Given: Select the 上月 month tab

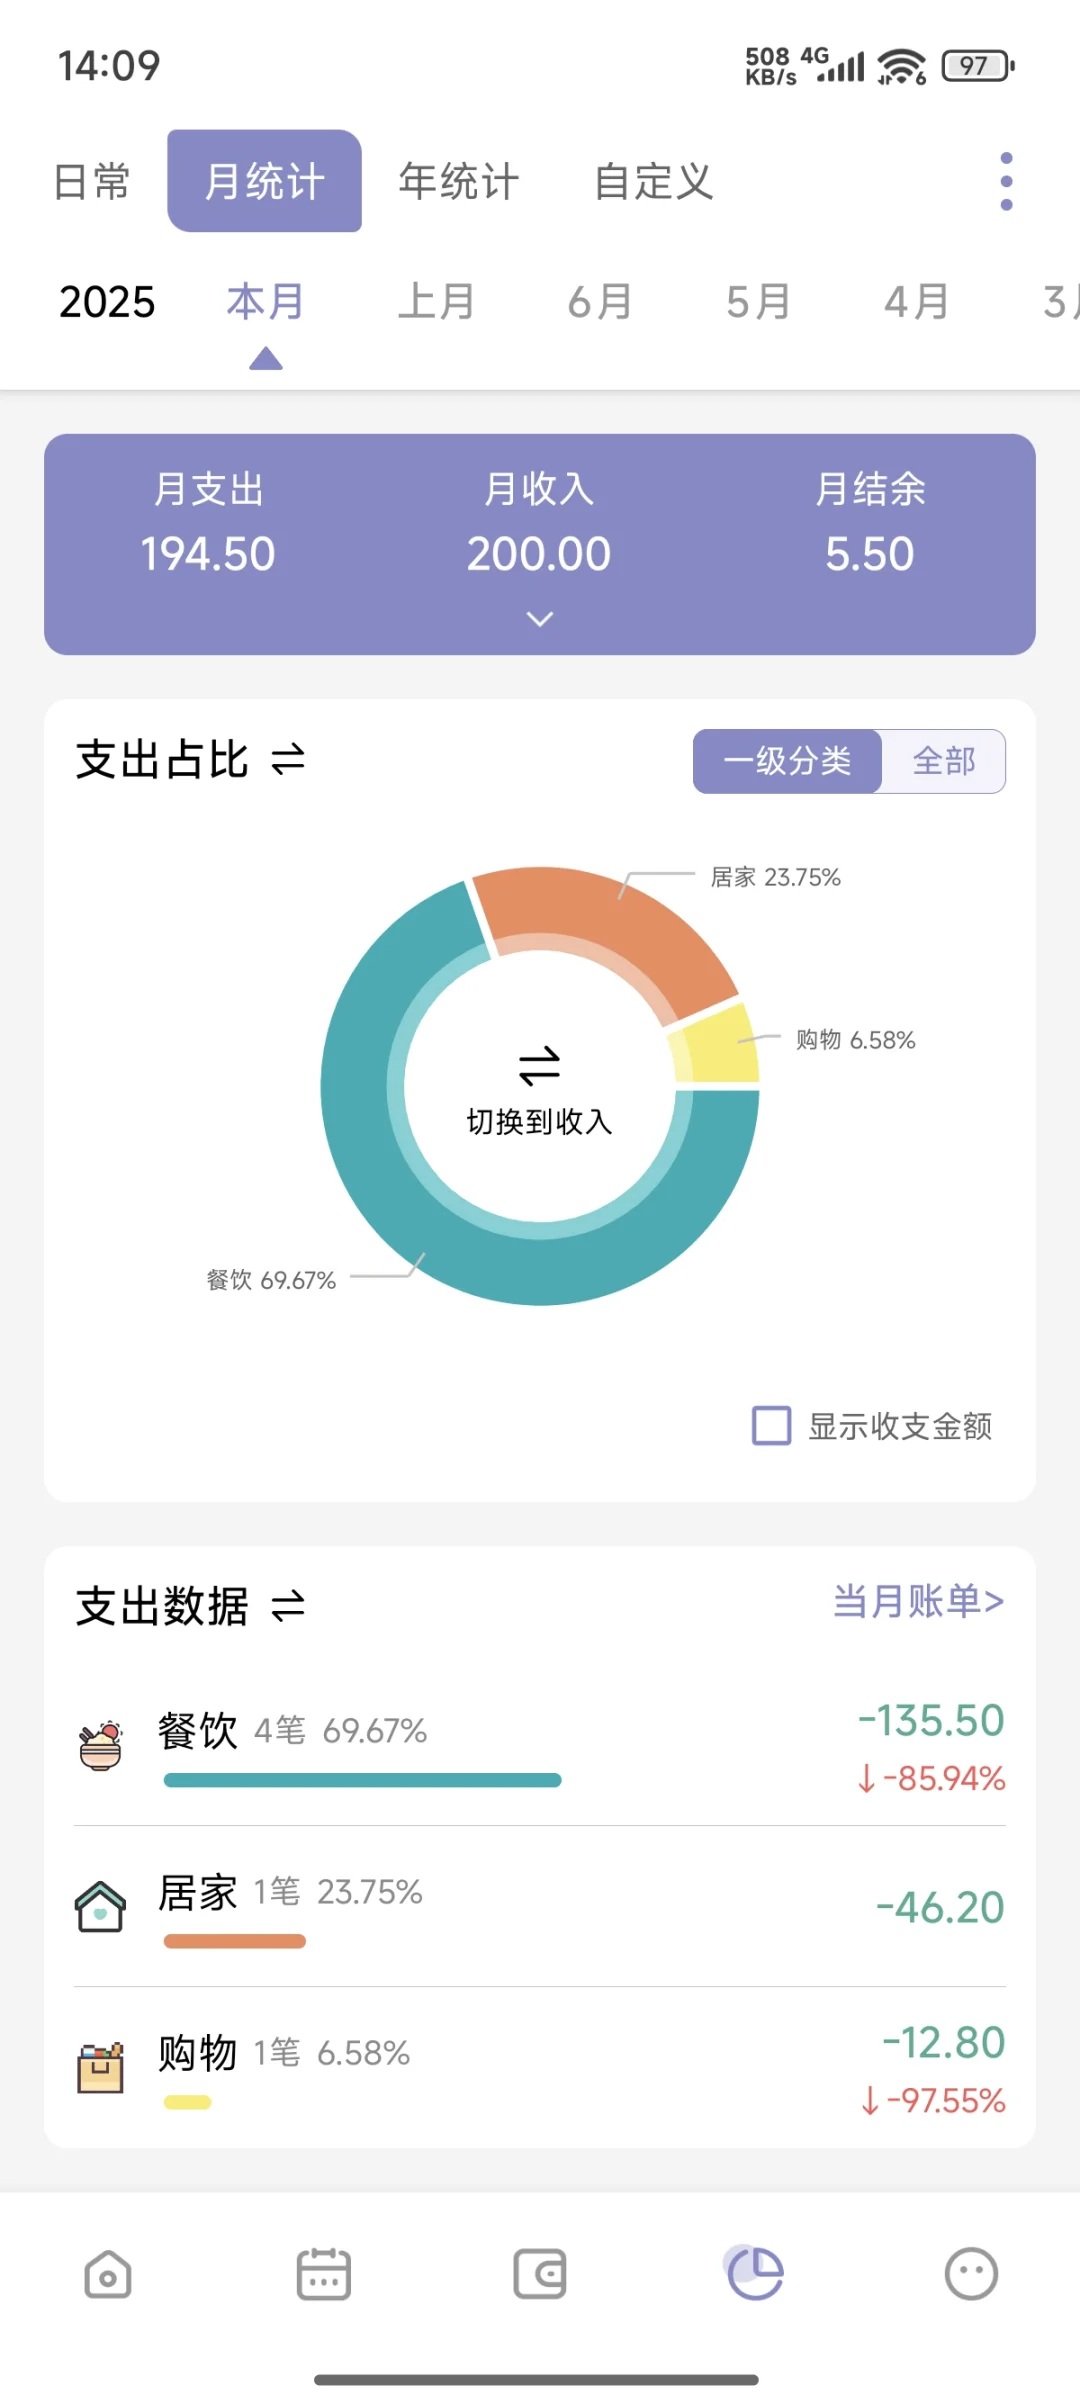Looking at the screenshot, I should point(436,302).
